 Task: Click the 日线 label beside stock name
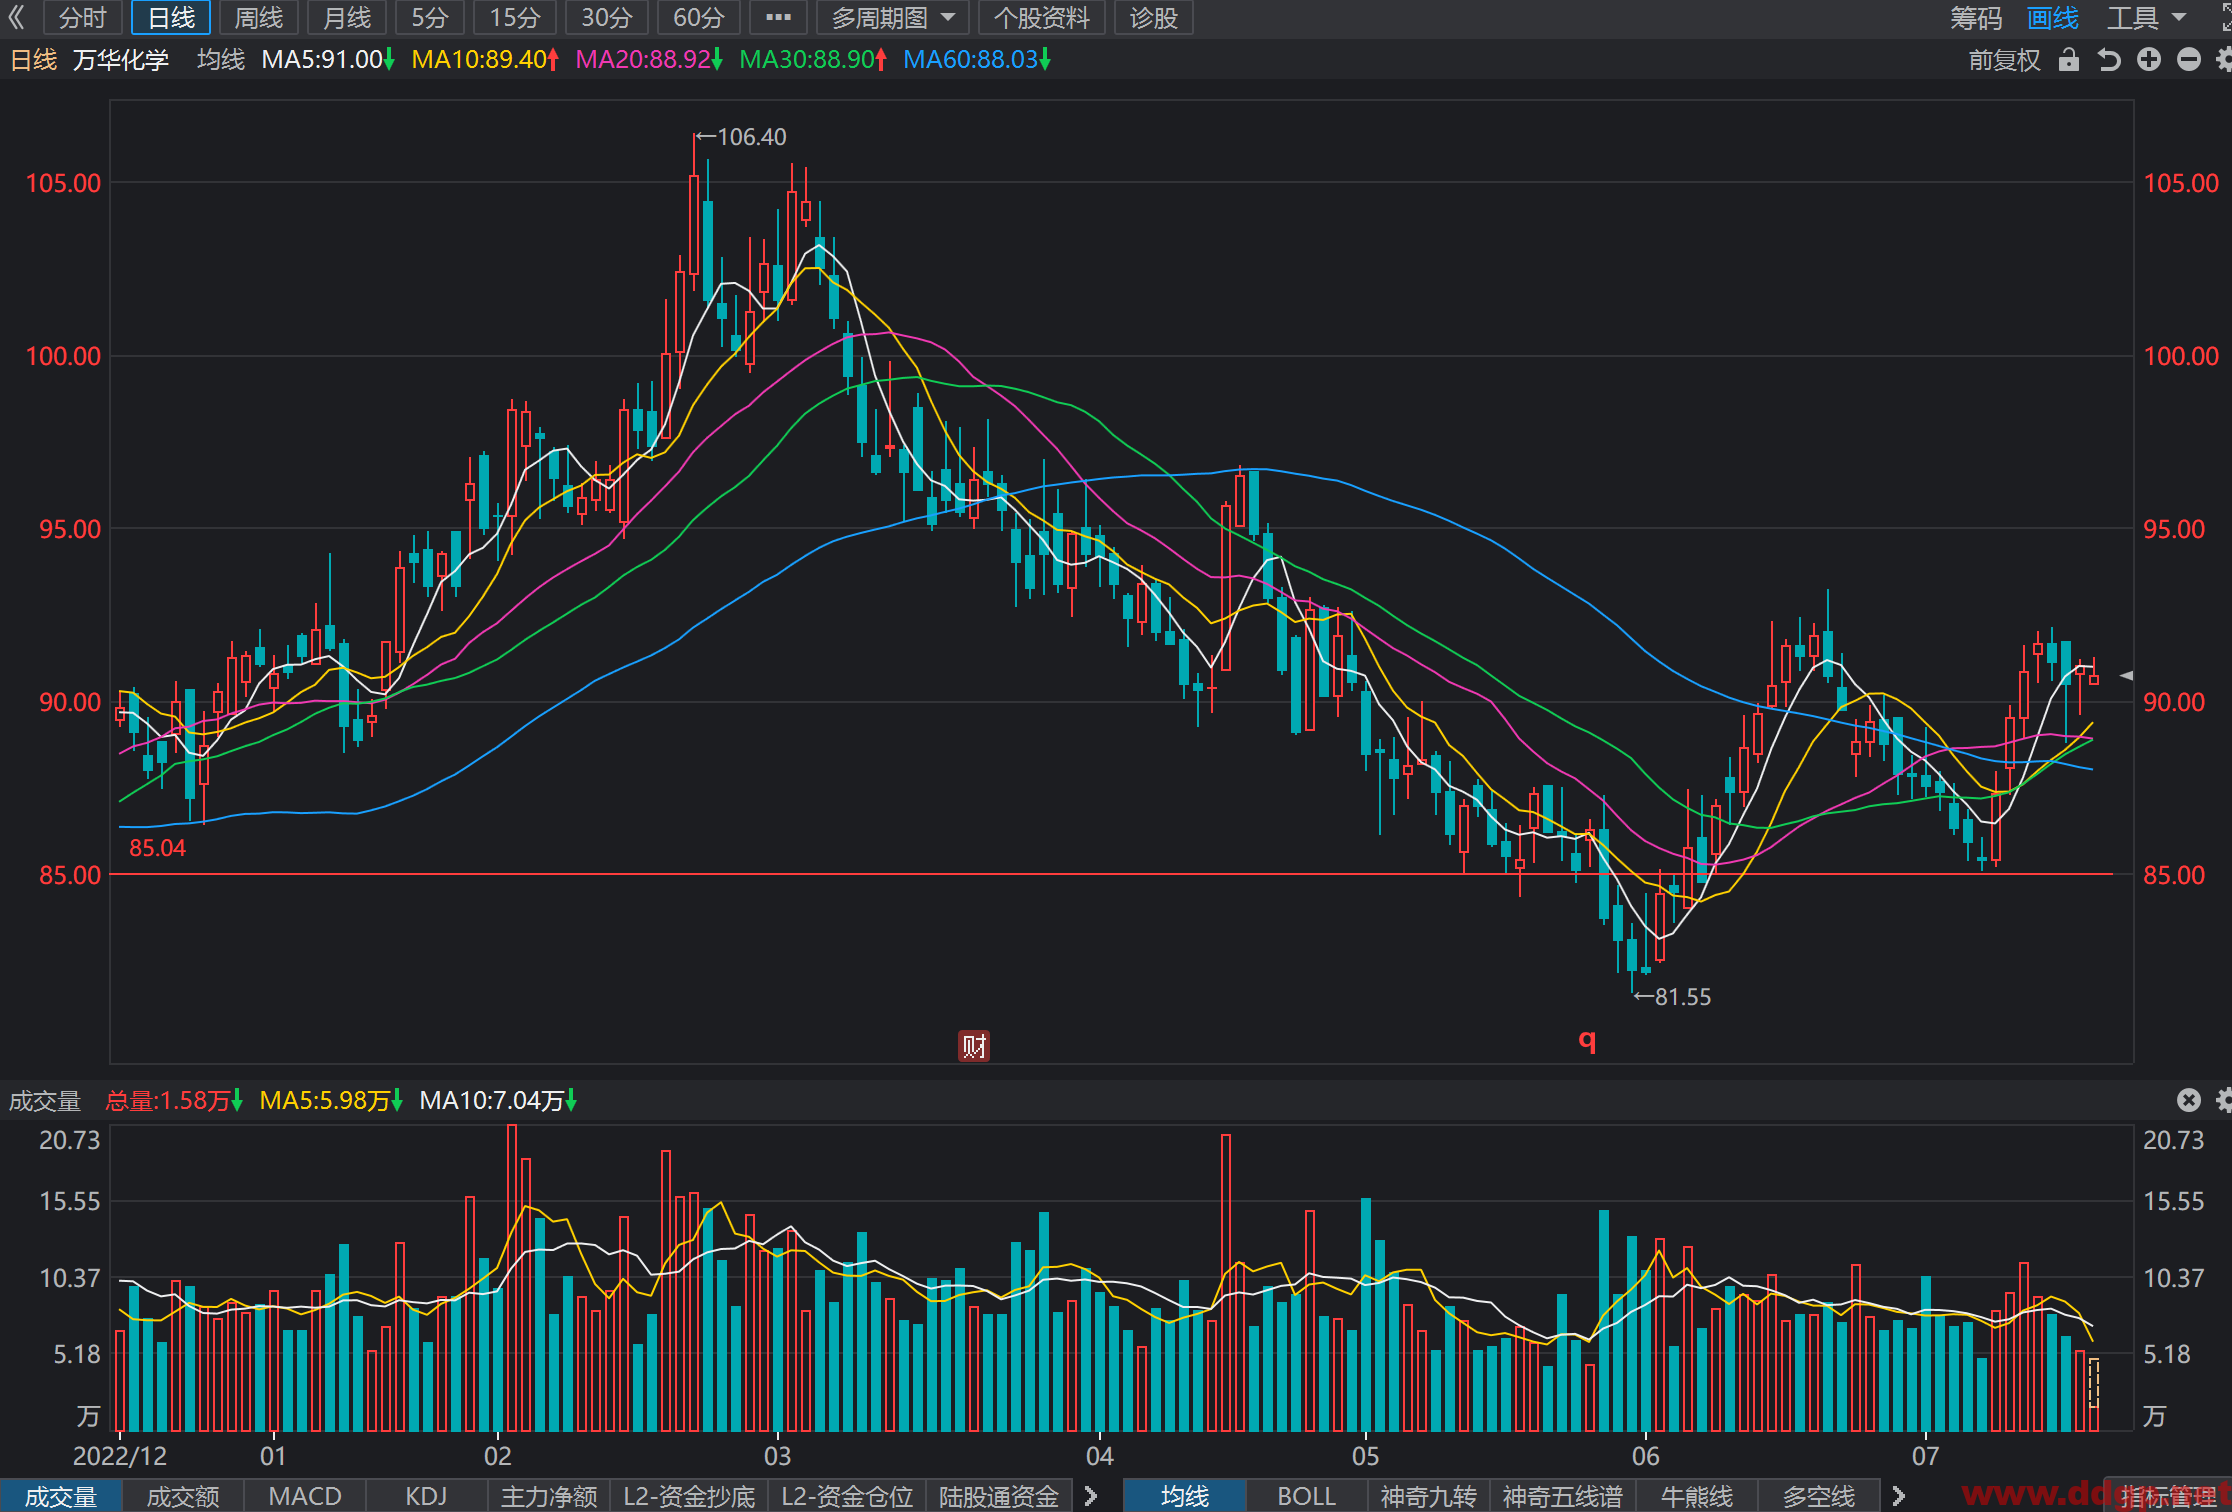coord(34,60)
